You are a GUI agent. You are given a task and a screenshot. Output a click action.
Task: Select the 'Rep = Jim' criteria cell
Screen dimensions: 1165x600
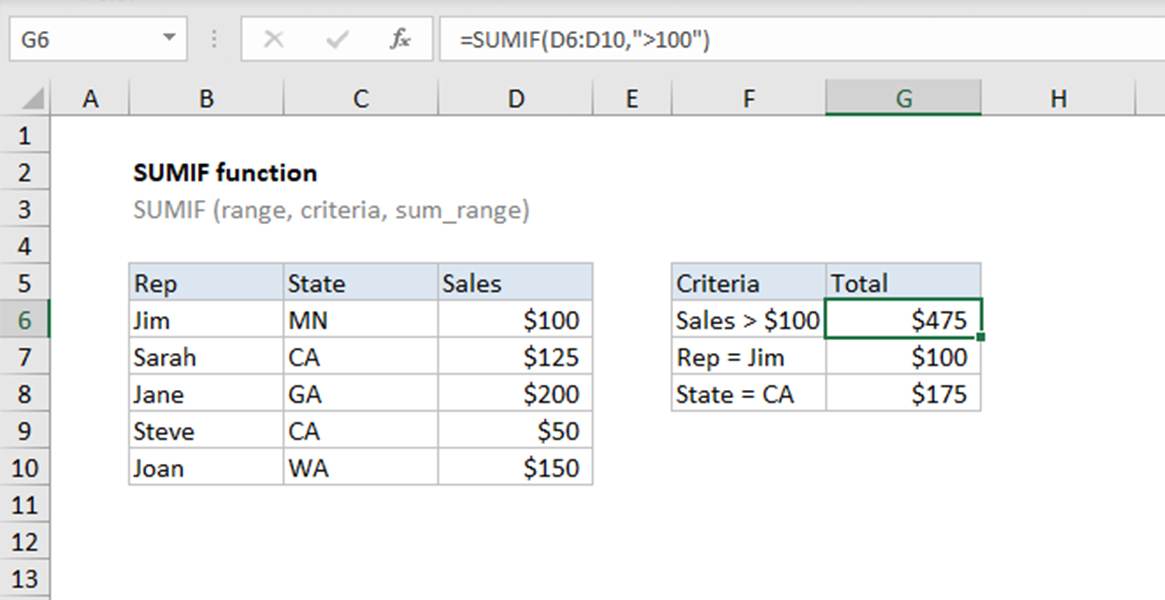748,357
